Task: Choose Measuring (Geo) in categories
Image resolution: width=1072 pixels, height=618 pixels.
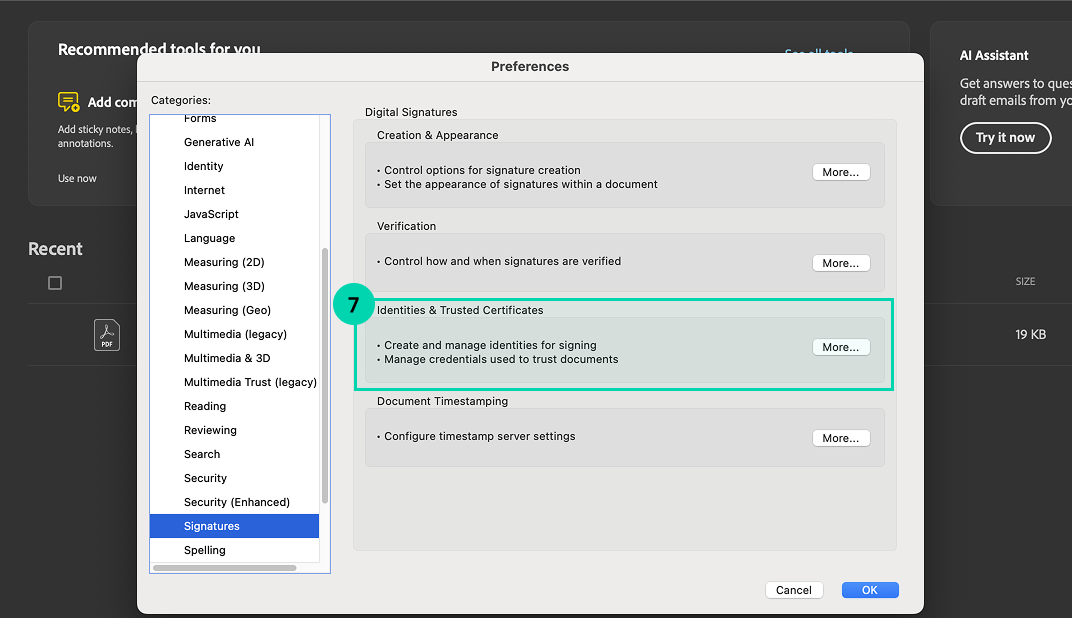Action: point(227,310)
